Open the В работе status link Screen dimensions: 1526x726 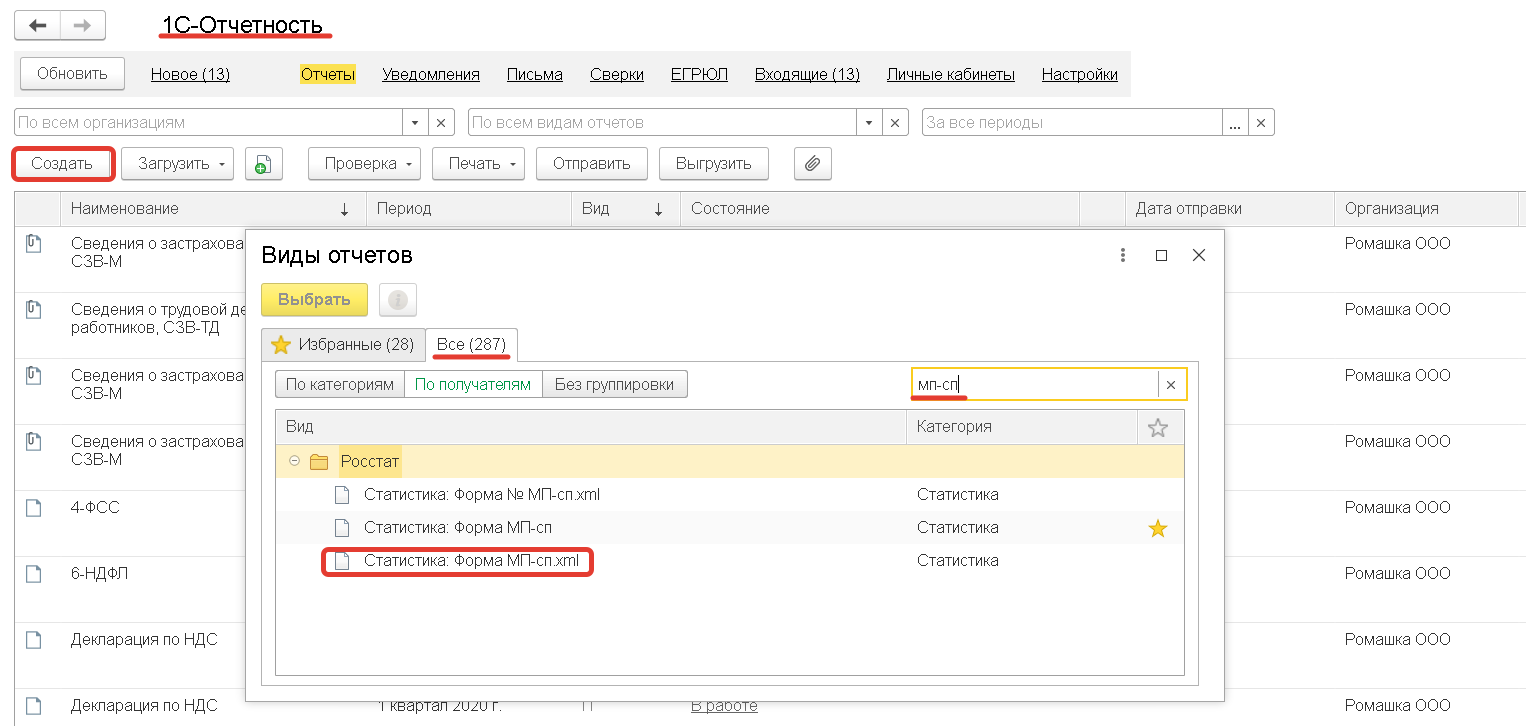pyautogui.click(x=724, y=705)
